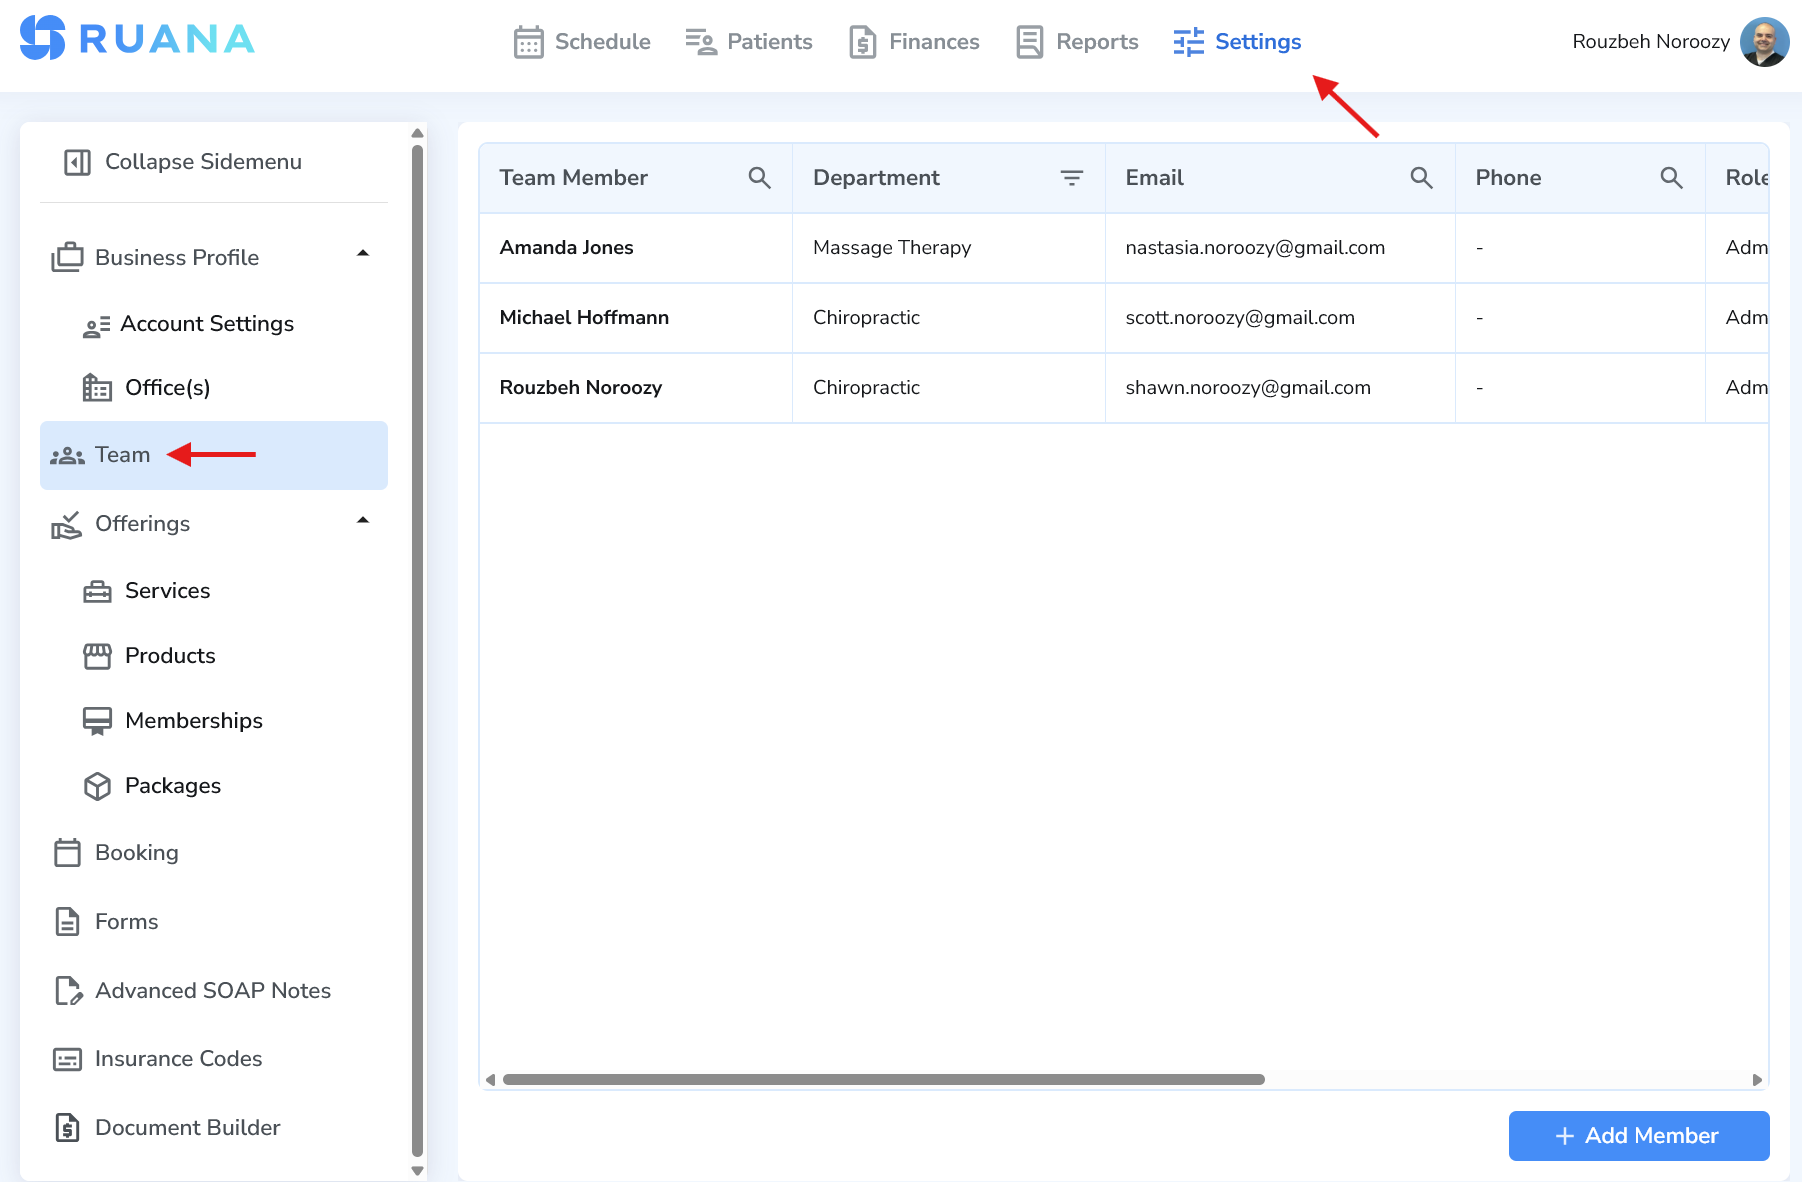Screen dimensions: 1802x1182
Task: Click the search icon in Team Member column
Action: coord(760,177)
